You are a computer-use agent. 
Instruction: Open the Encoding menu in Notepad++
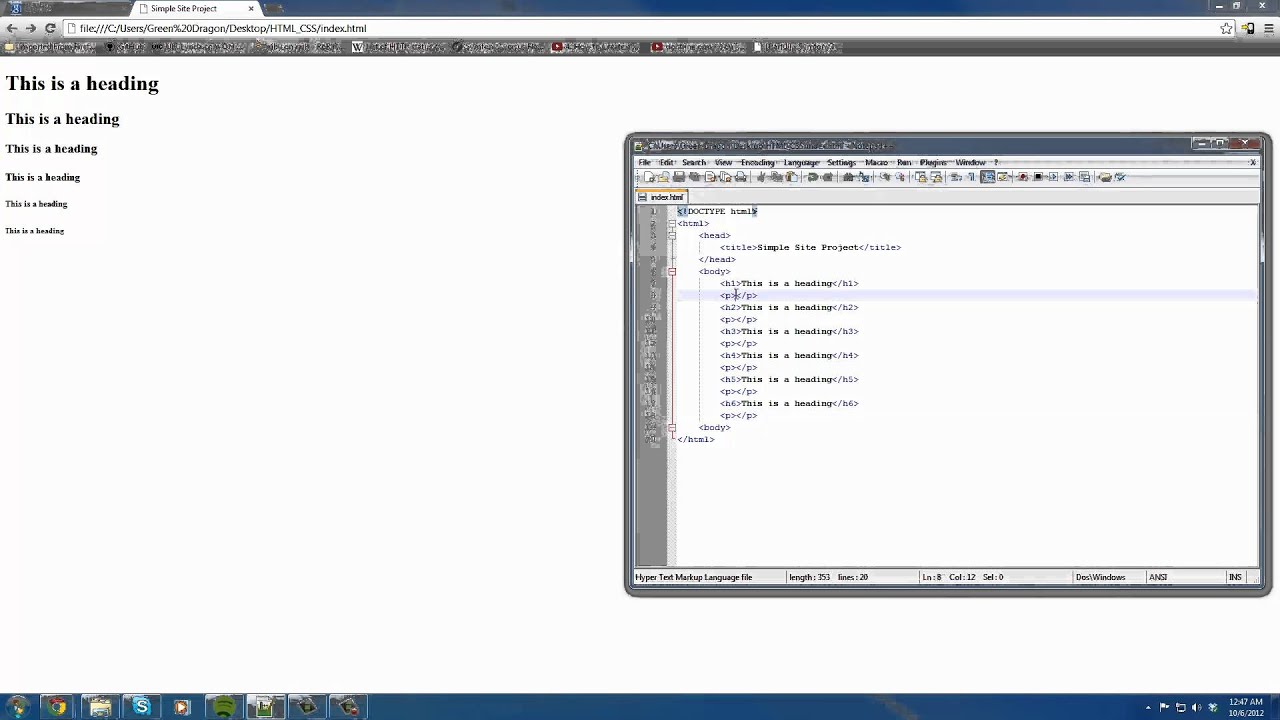coord(758,162)
